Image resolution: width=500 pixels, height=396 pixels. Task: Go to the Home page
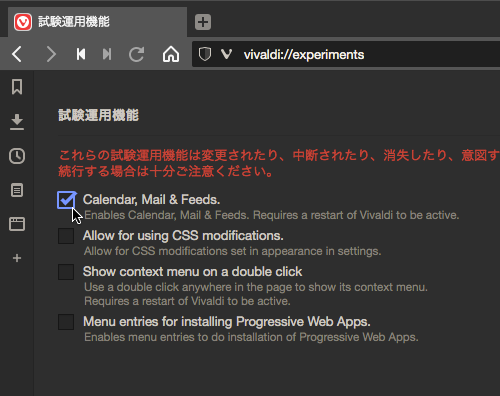tap(171, 54)
